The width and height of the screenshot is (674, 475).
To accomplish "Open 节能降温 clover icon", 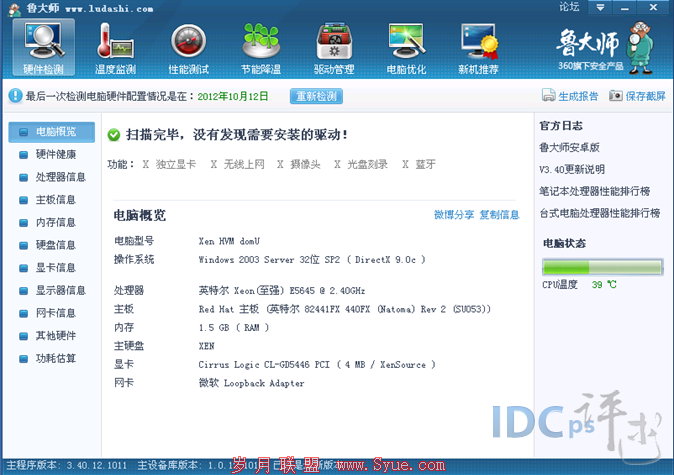I will click(261, 48).
